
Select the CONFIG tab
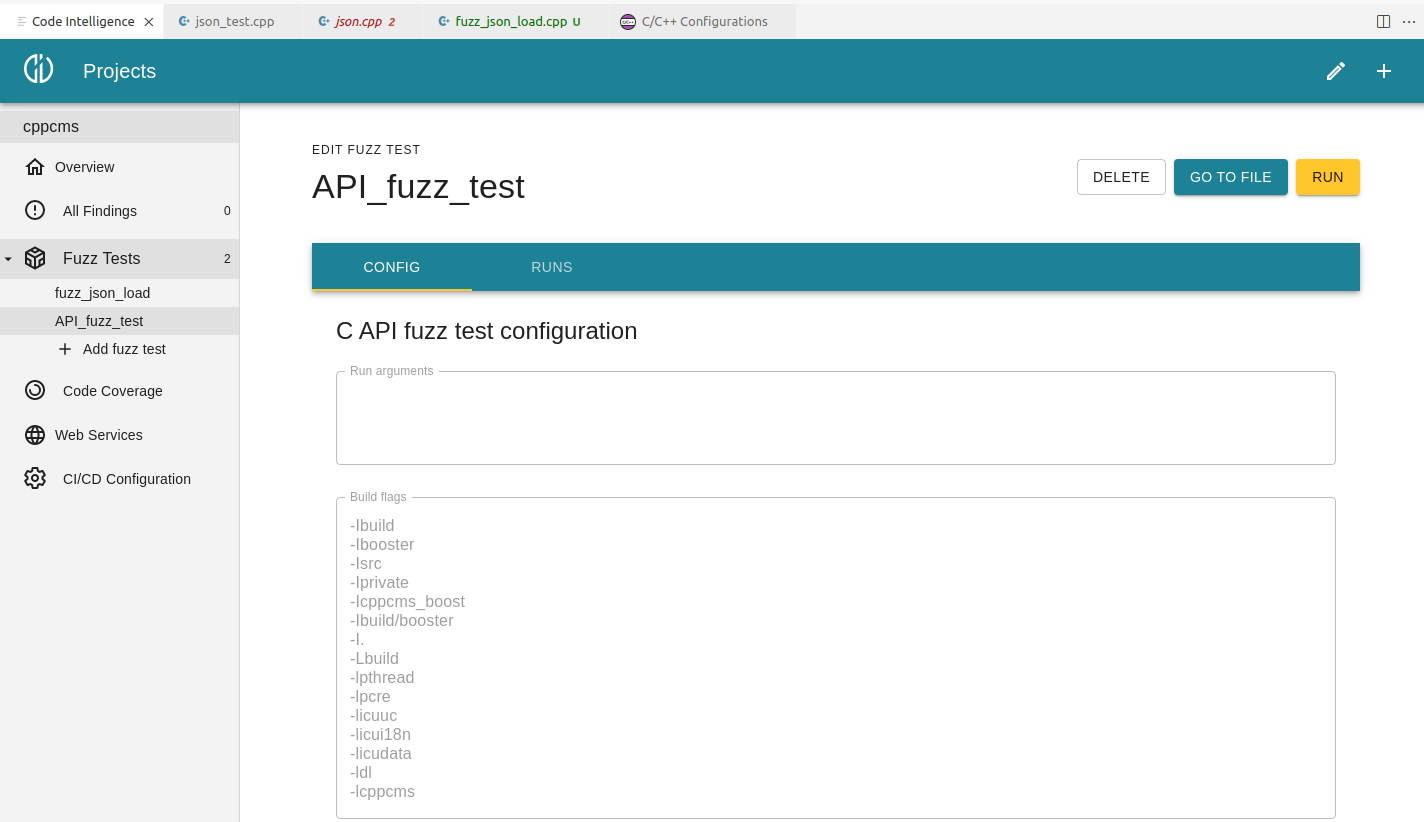point(392,267)
